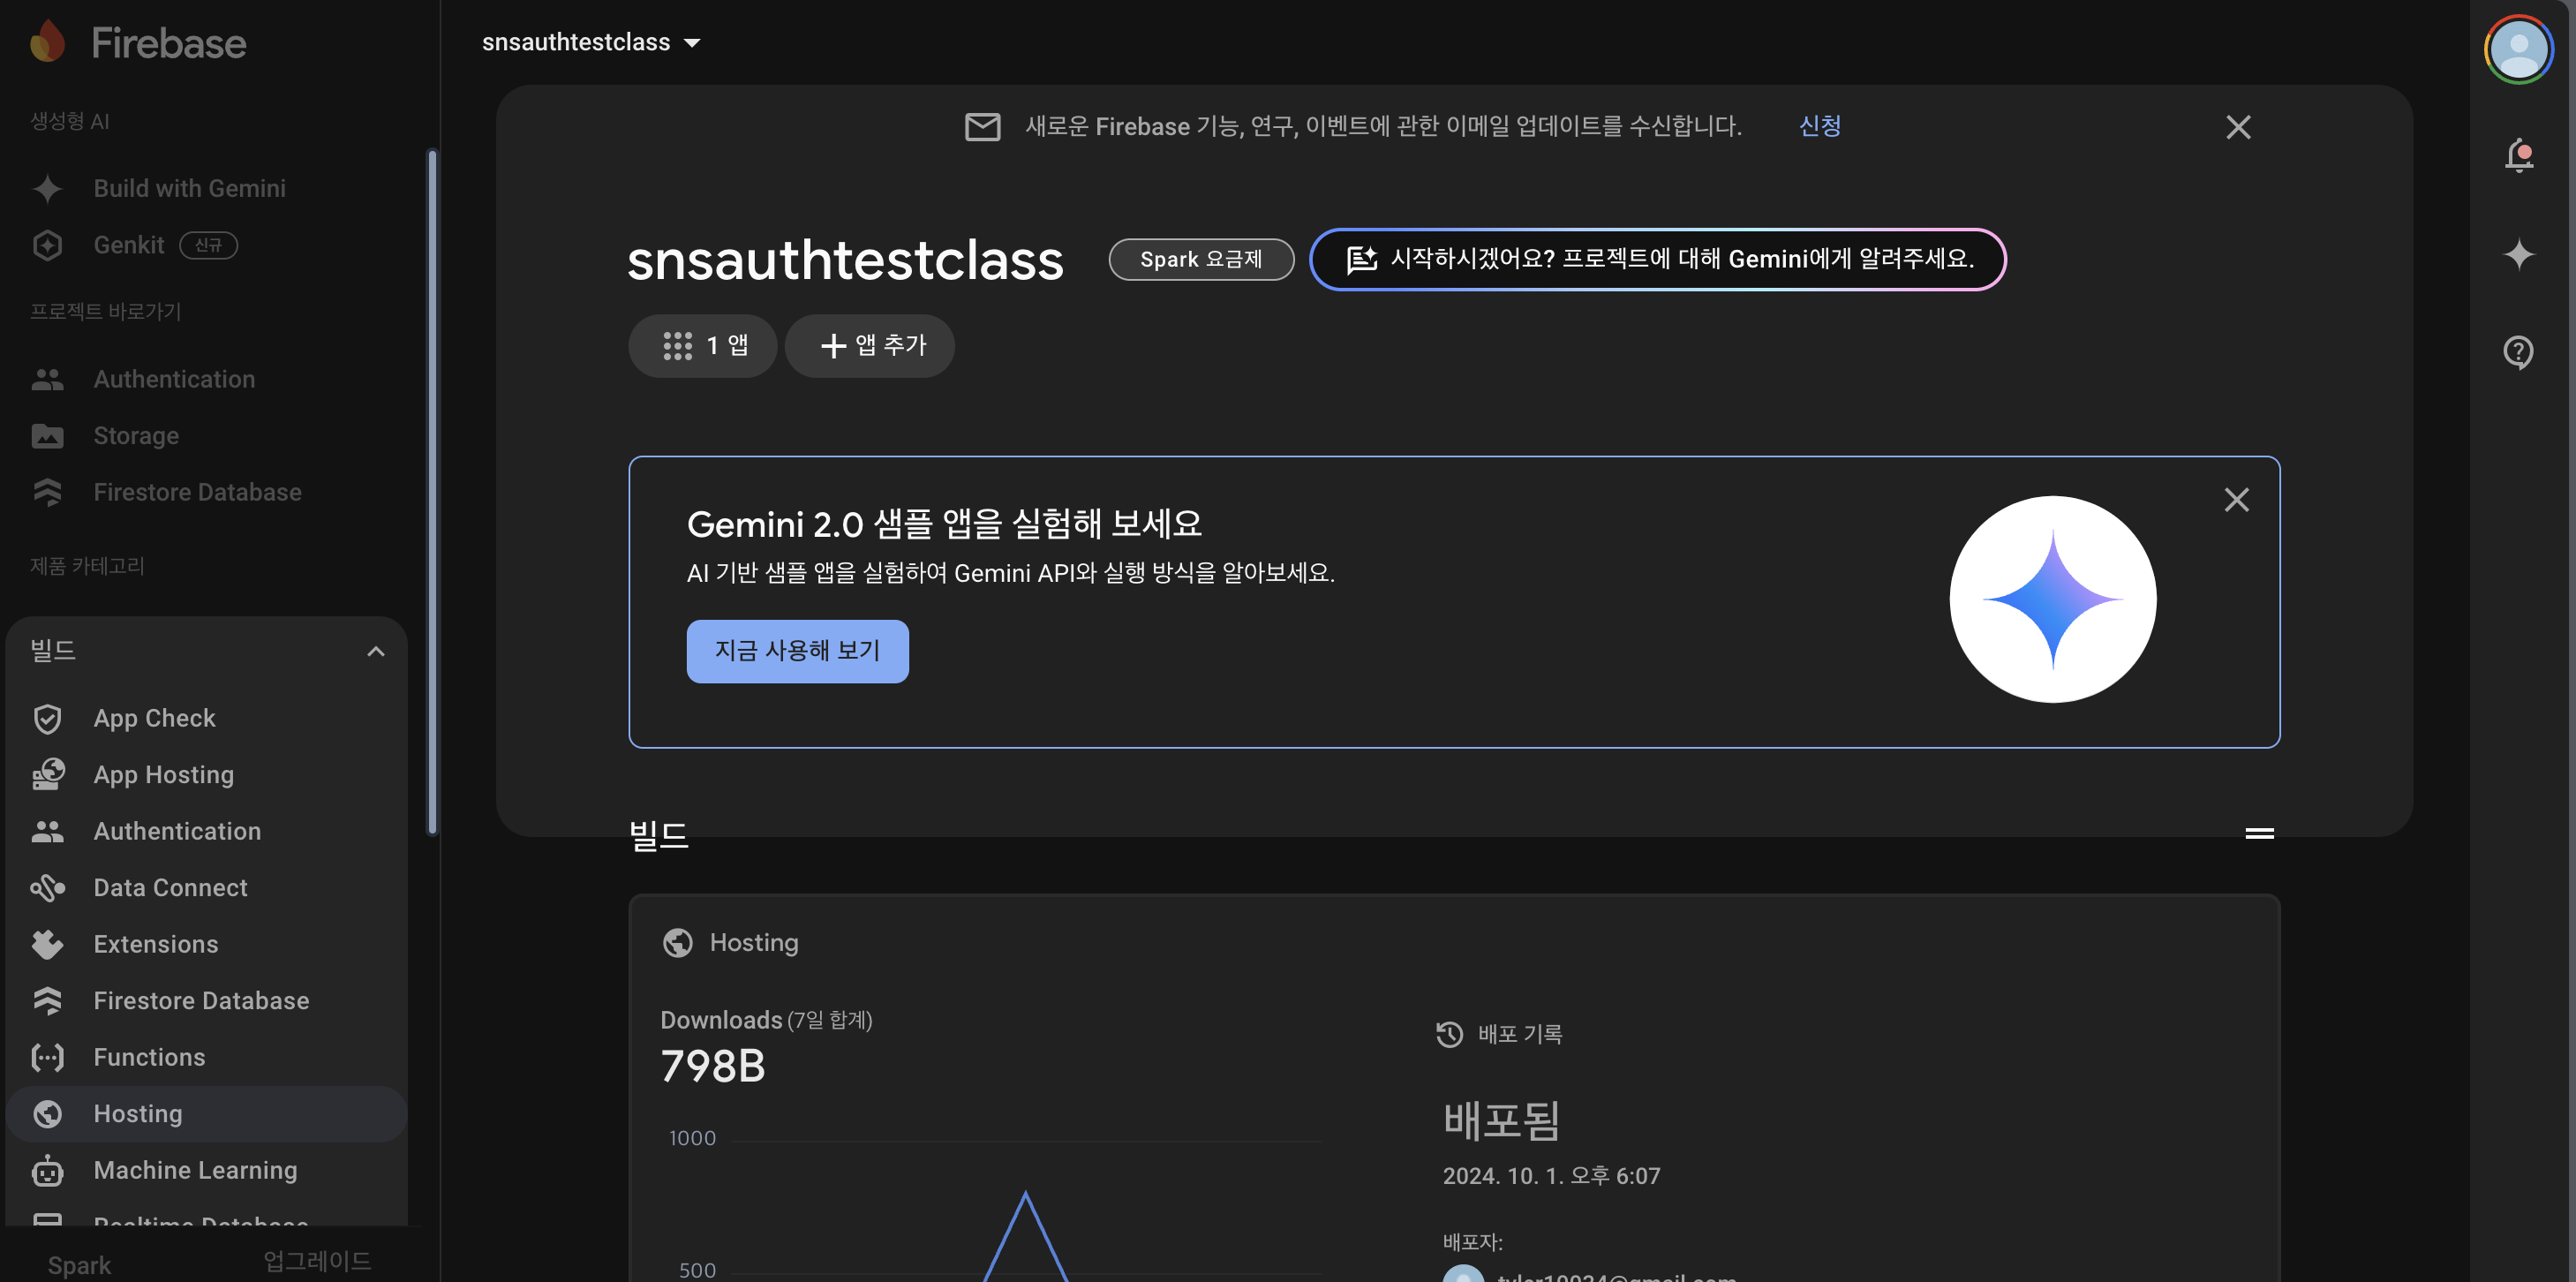The width and height of the screenshot is (2576, 1282).
Task: Open Genkit in the sidebar
Action: tap(129, 245)
